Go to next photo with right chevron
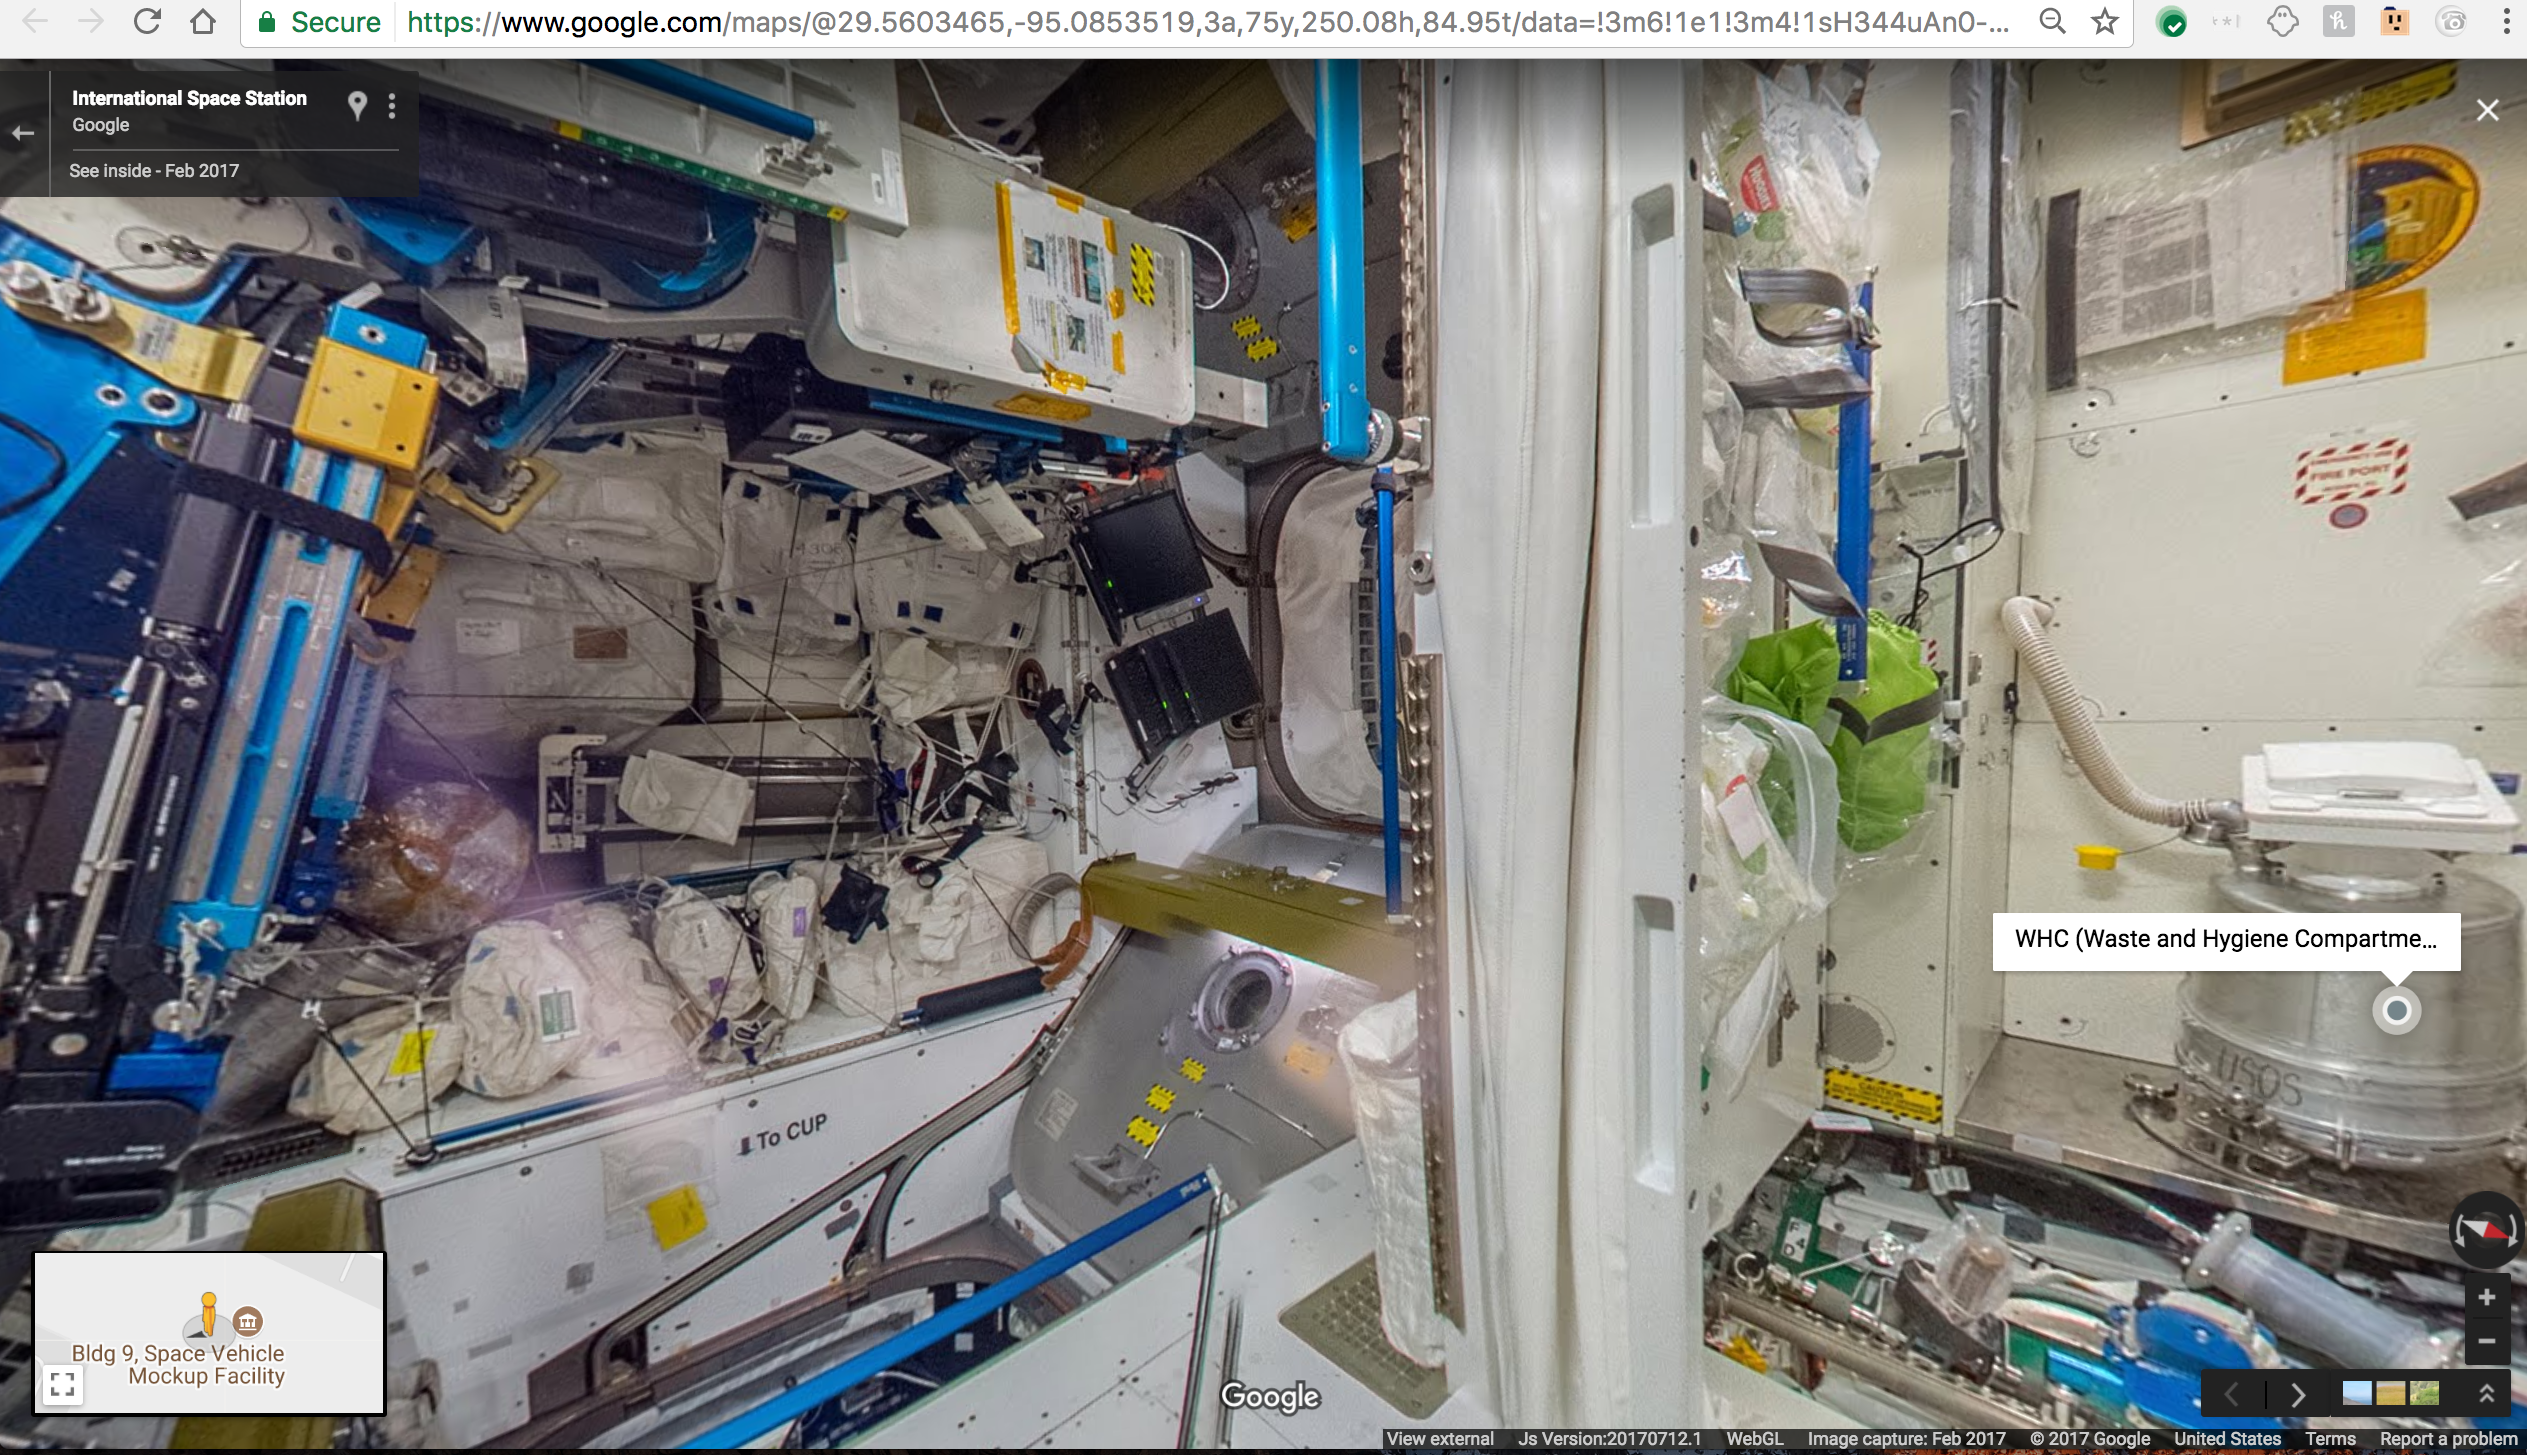The height and width of the screenshot is (1455, 2527). (2298, 1394)
